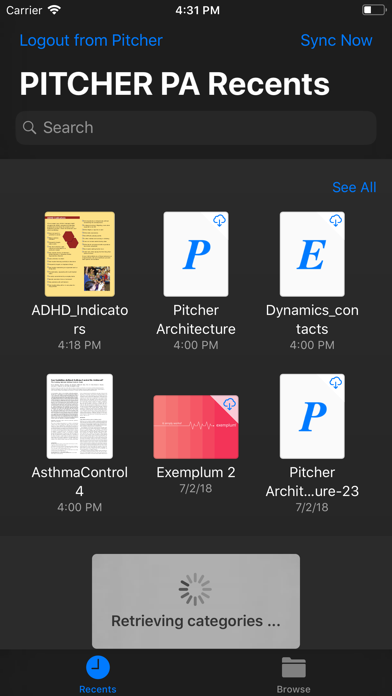
Task: Tap the Exemplum 2 file name
Action: [x=196, y=472]
